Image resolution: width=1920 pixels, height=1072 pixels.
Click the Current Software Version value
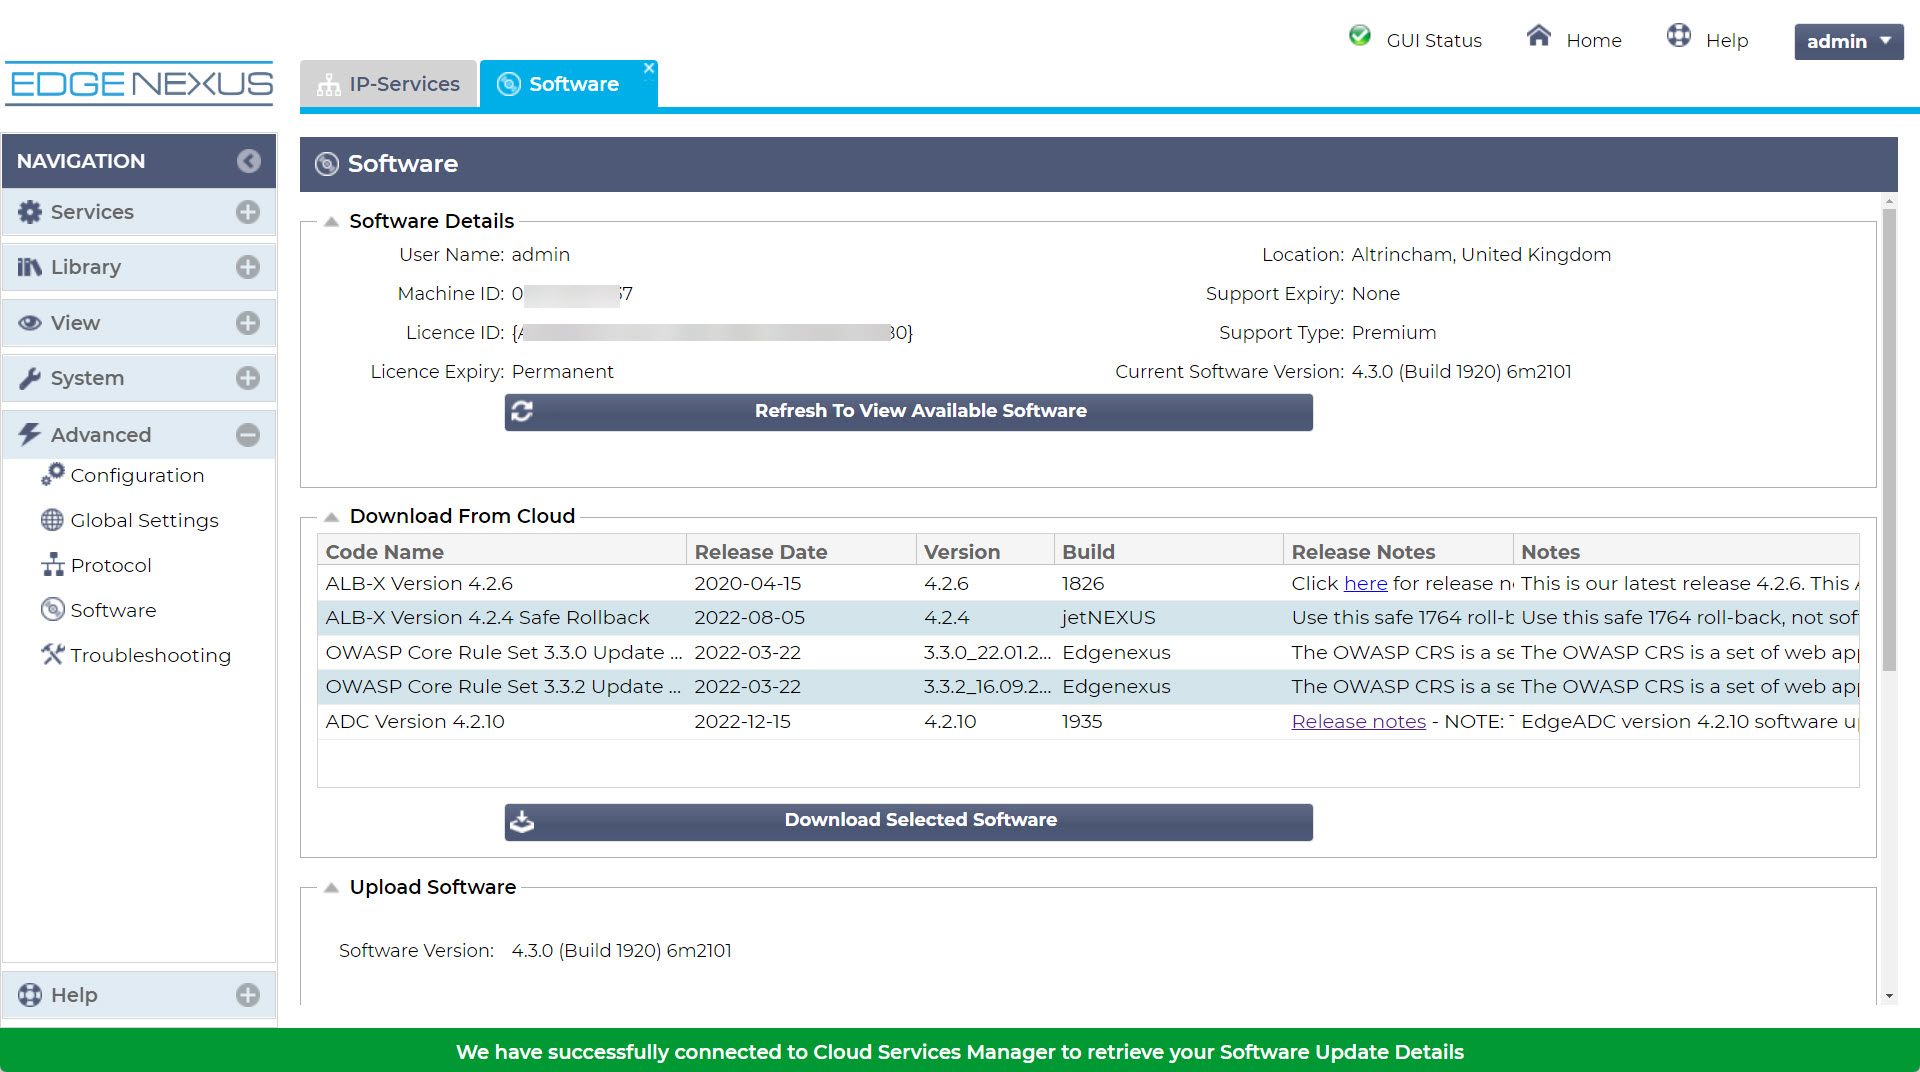coord(1461,372)
